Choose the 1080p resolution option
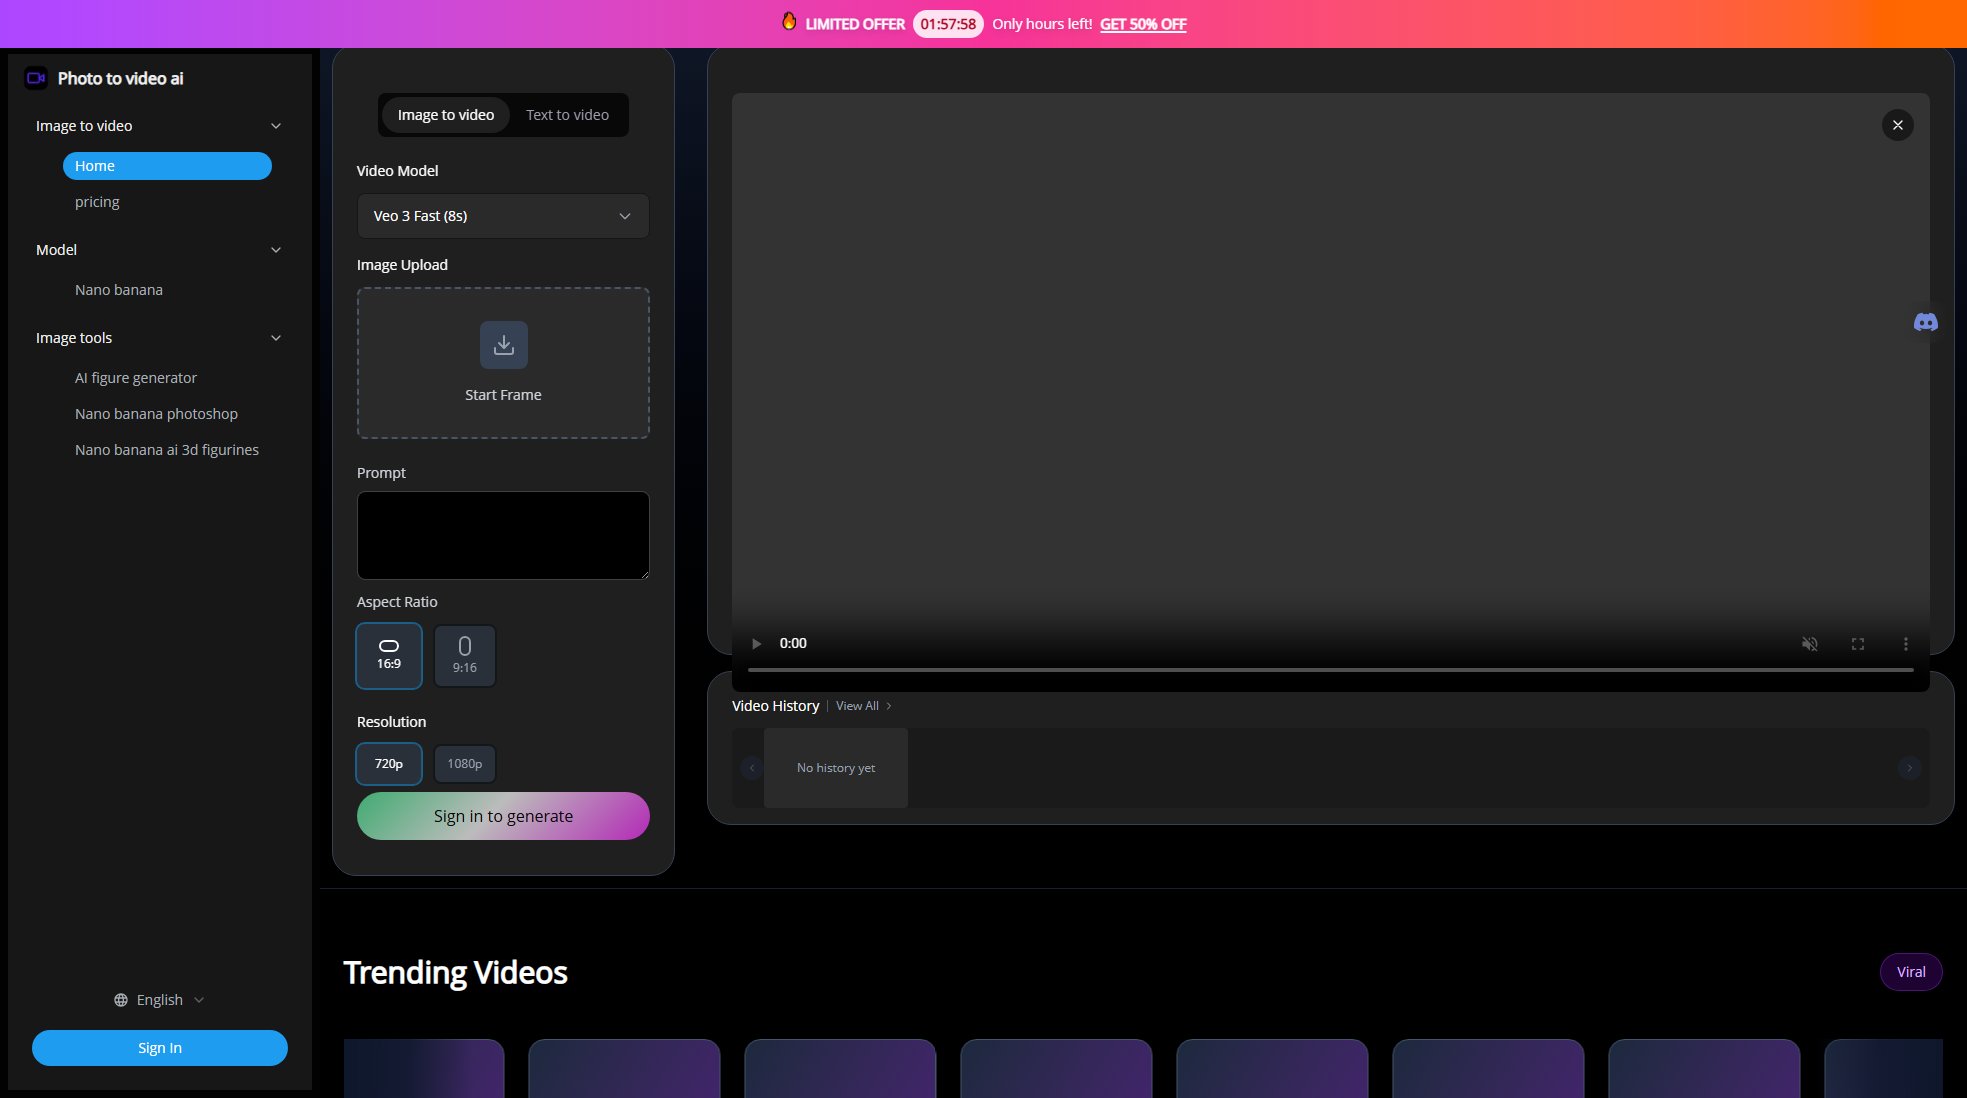This screenshot has width=1967, height=1098. click(465, 764)
